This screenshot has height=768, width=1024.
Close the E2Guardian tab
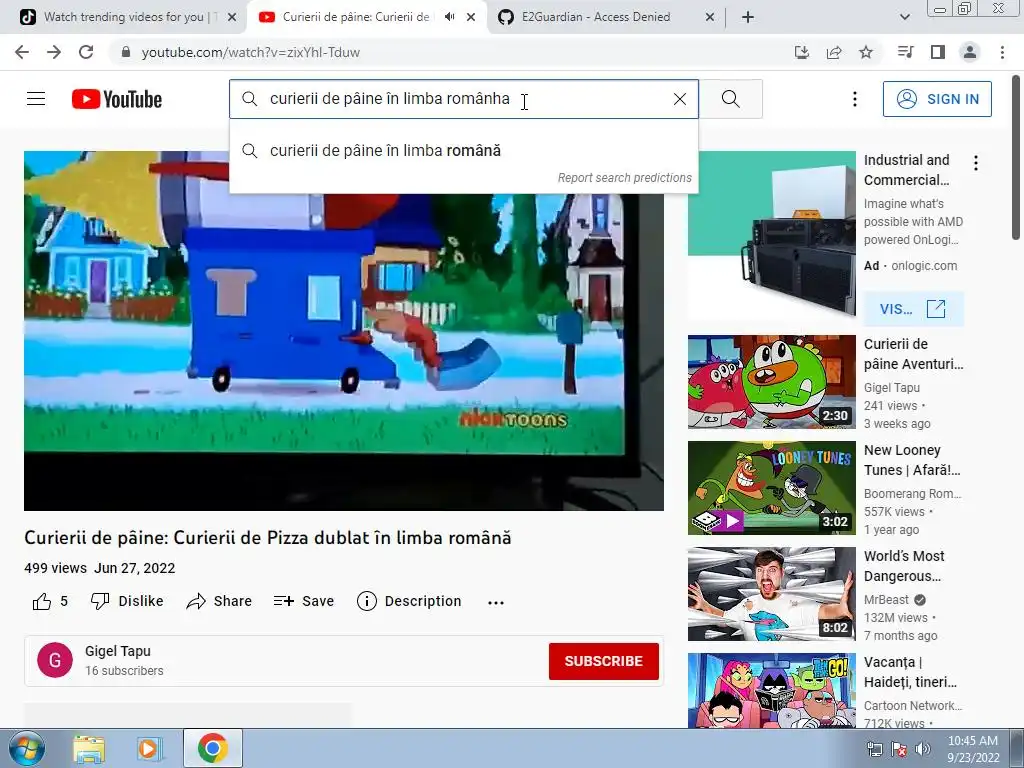711,18
